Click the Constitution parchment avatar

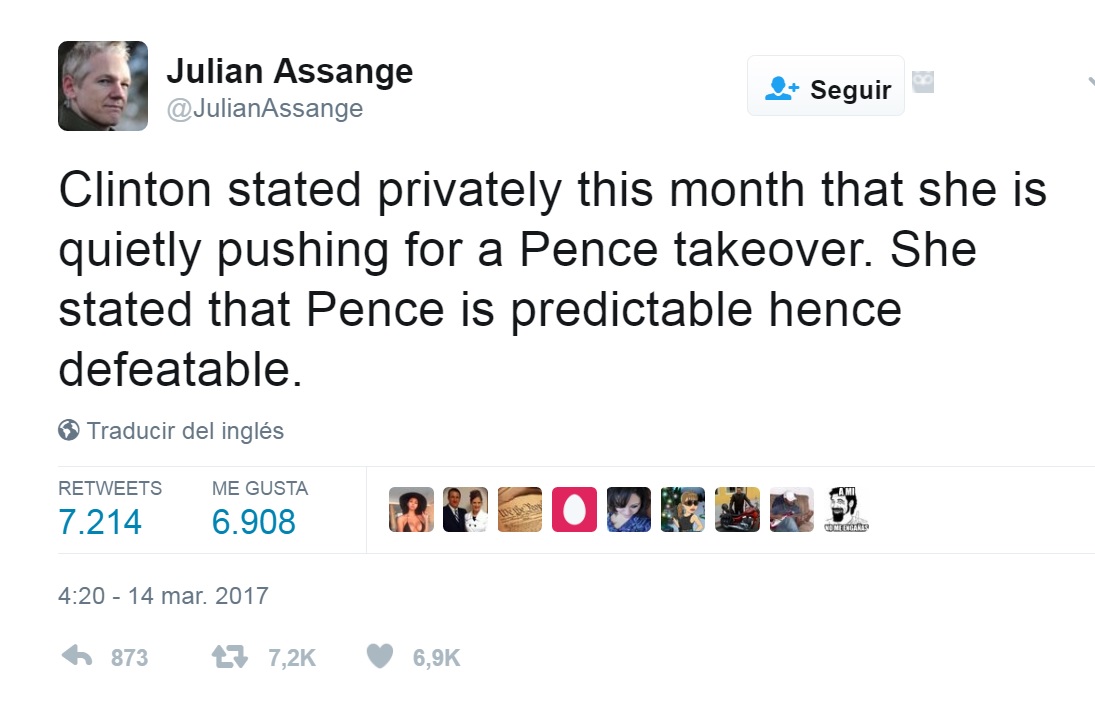pos(520,510)
